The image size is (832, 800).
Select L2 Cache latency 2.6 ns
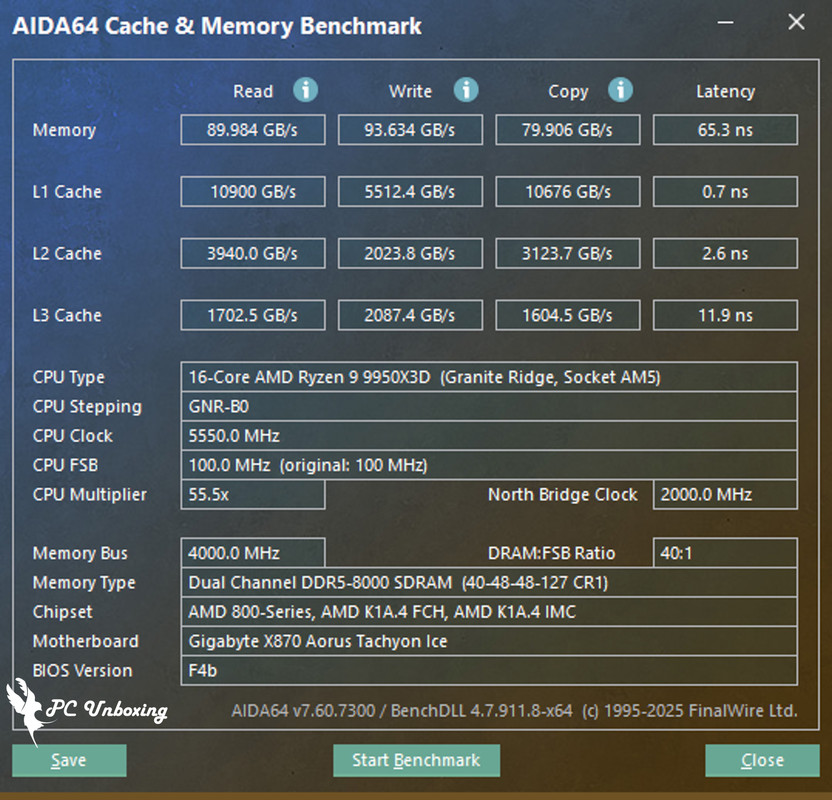725,253
